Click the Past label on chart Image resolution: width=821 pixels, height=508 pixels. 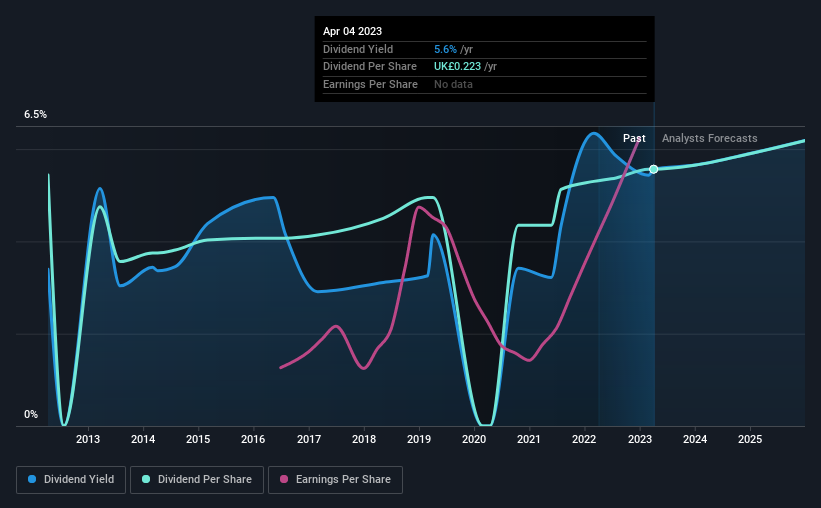634,138
